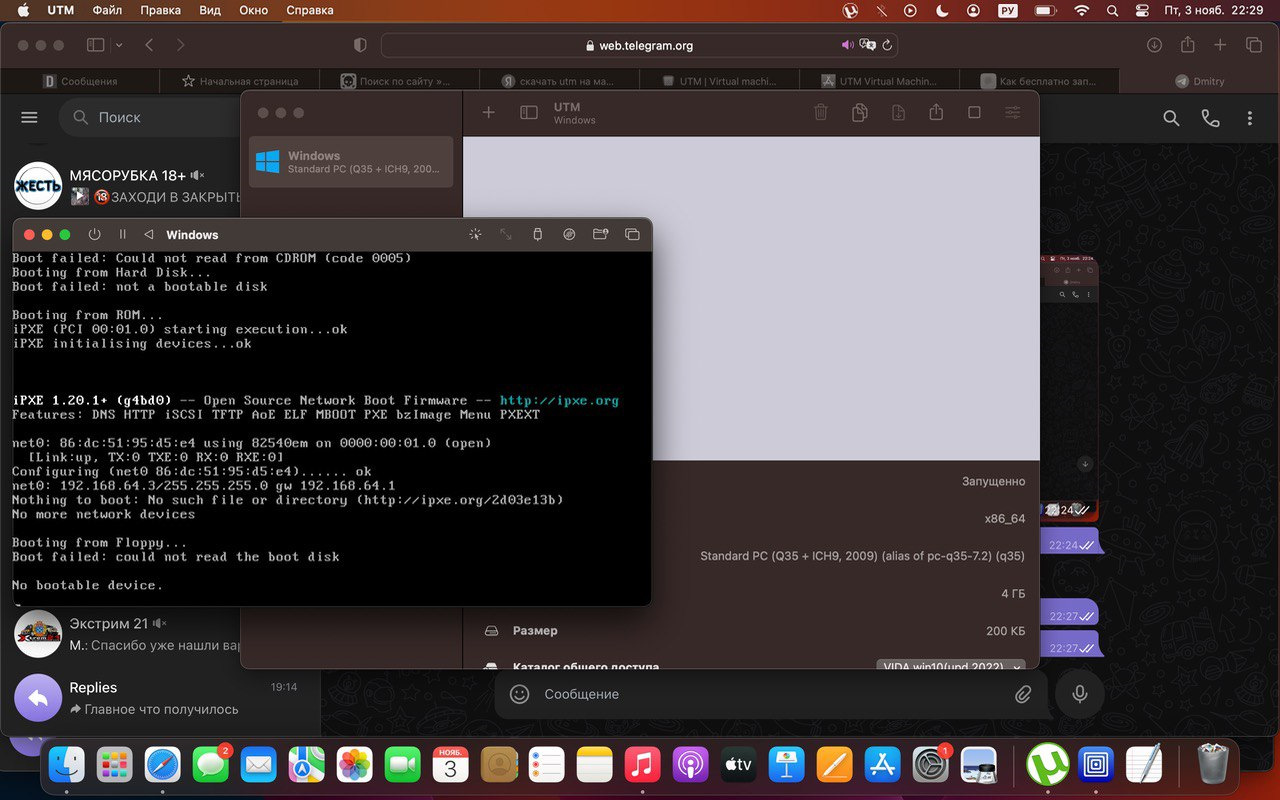Start a call in Telegram chat

pos(1210,118)
